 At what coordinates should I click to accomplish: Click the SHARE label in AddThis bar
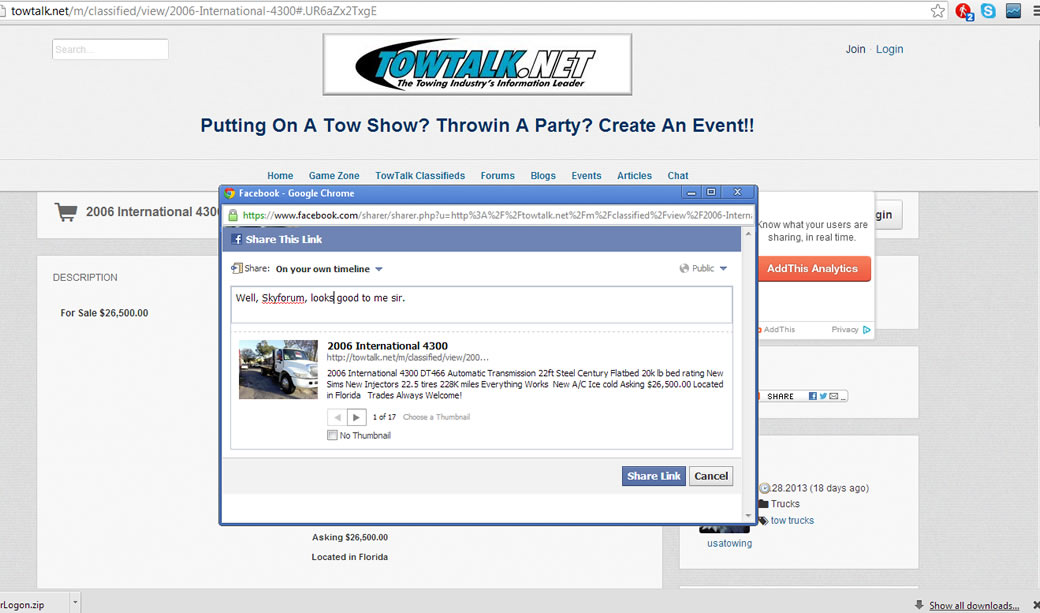click(x=780, y=396)
